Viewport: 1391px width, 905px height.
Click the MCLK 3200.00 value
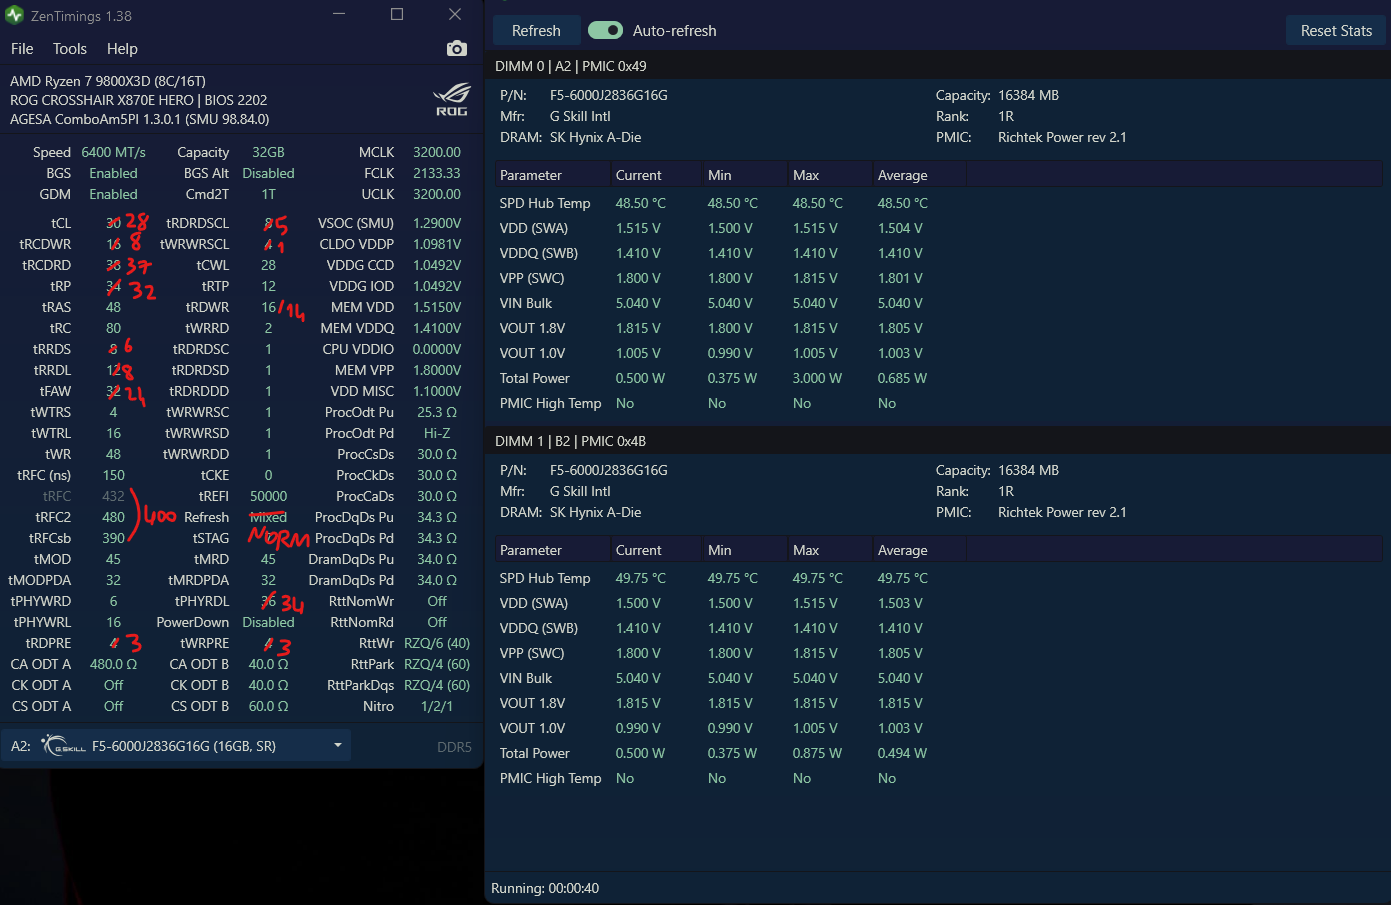tap(437, 152)
